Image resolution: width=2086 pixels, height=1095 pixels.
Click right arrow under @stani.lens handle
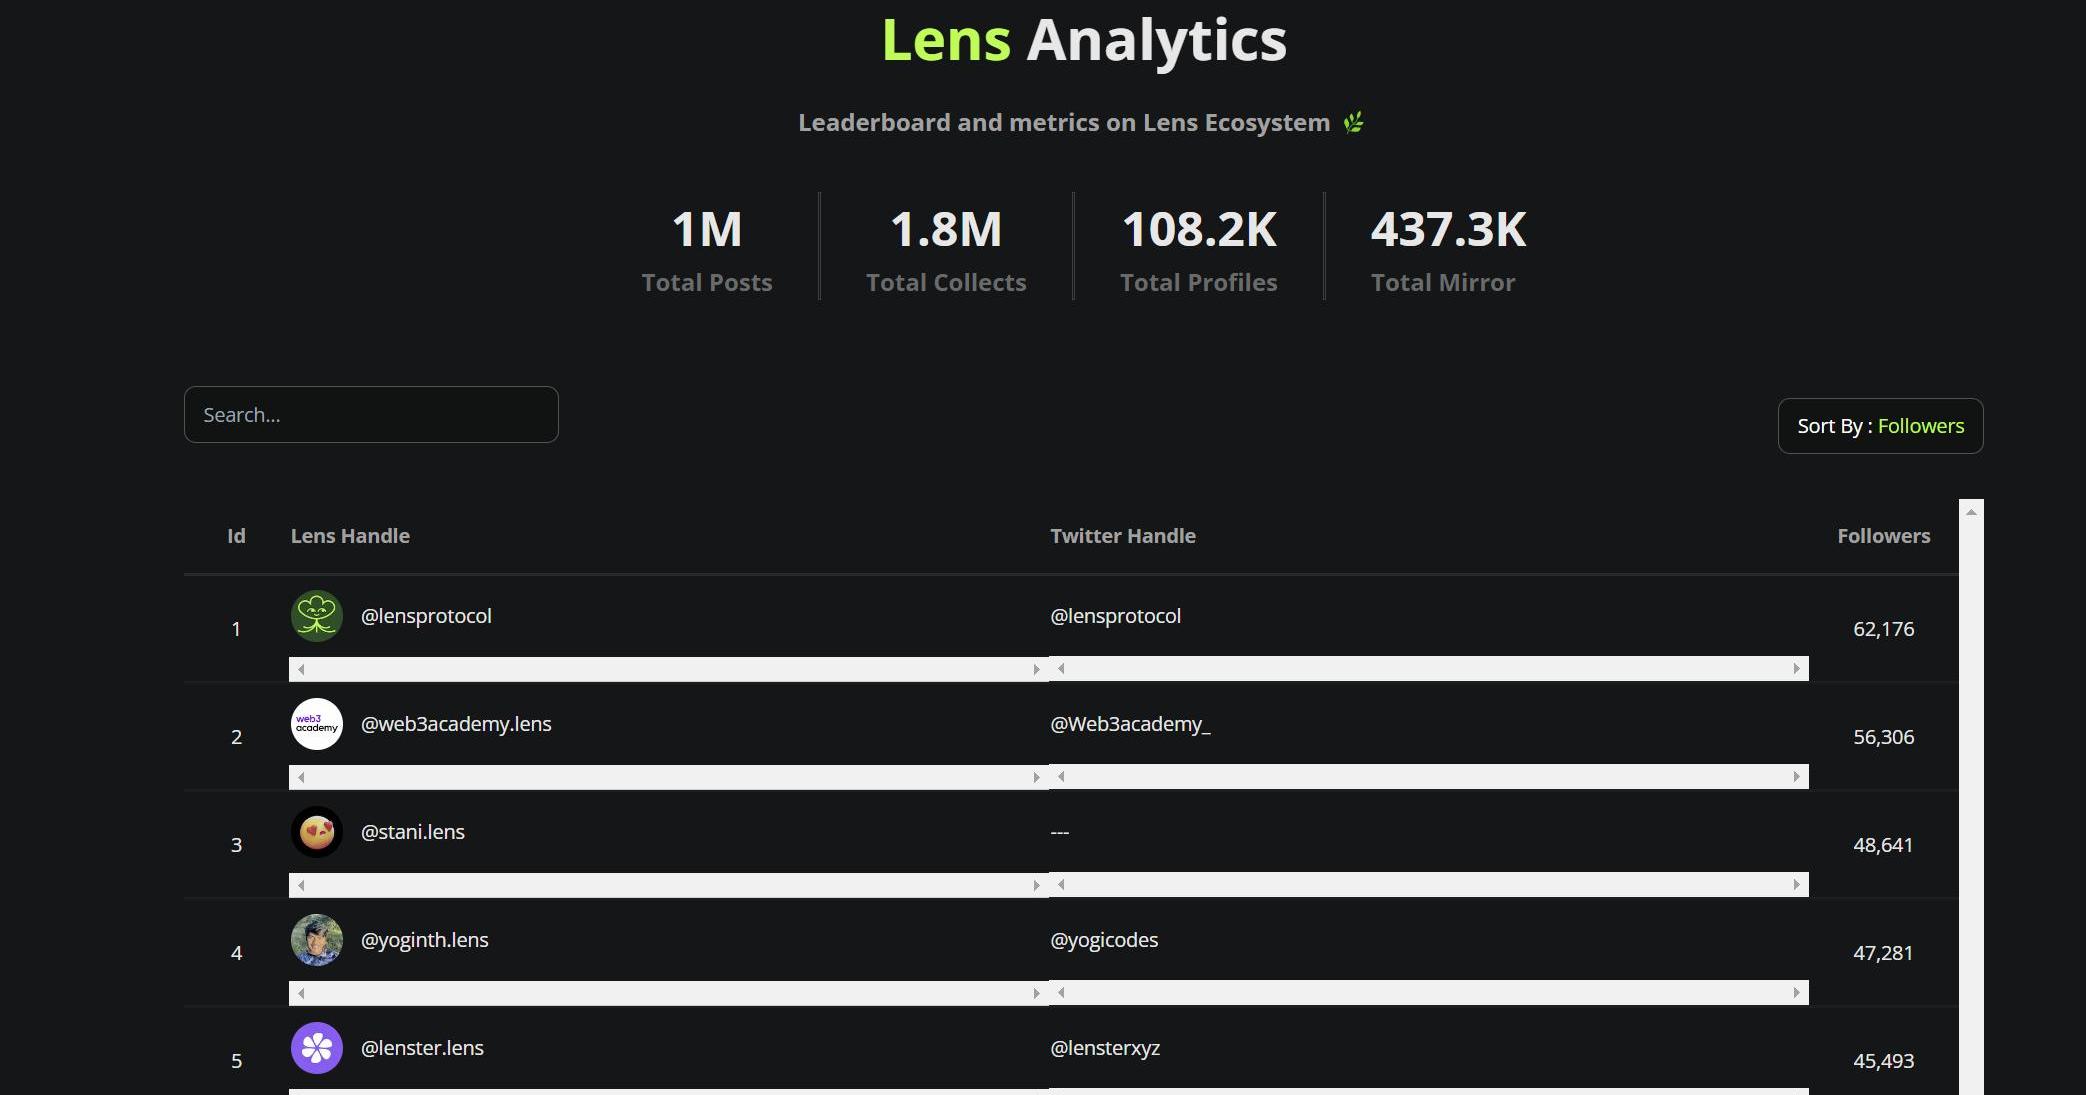1036,885
